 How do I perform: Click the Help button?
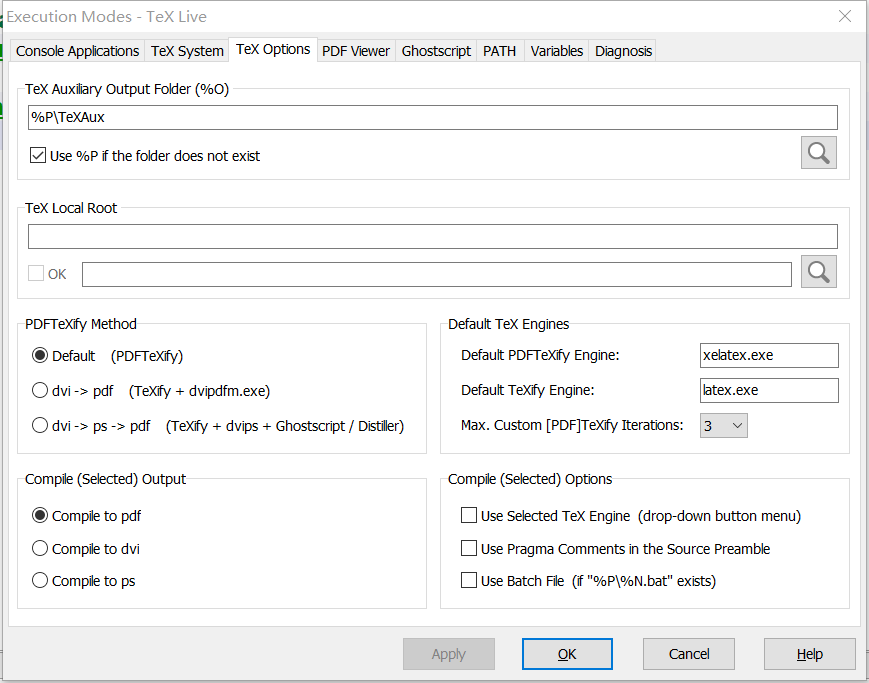coord(809,654)
